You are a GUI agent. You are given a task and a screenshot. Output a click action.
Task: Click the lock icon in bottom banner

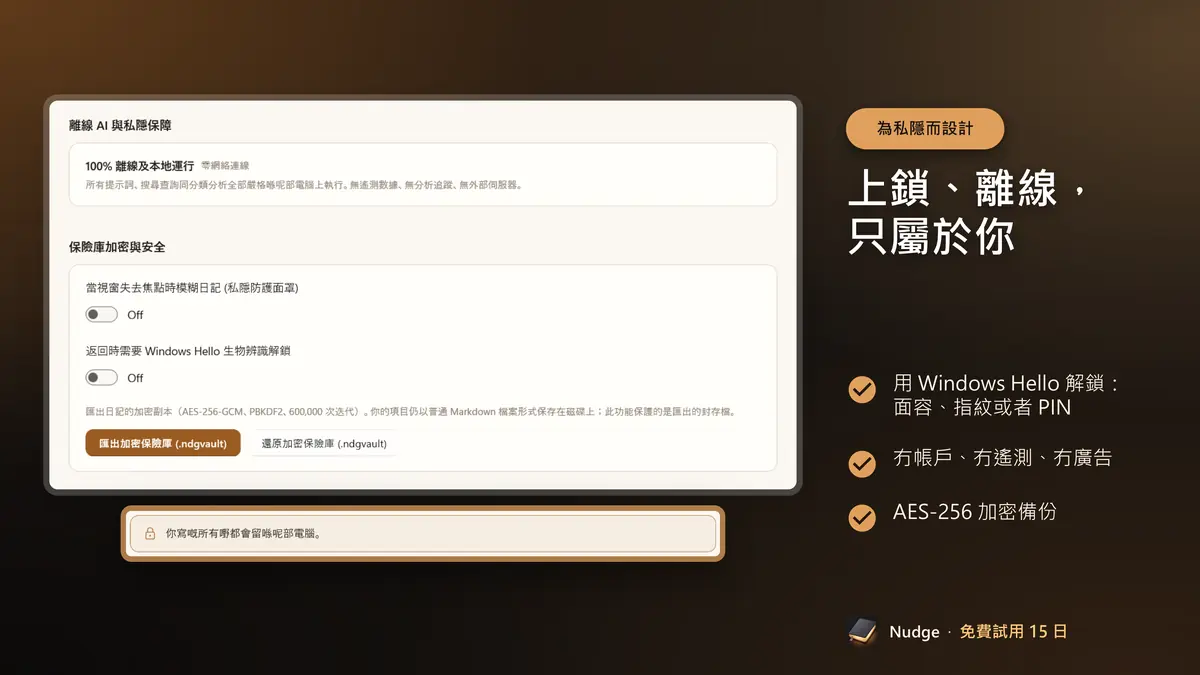pos(150,534)
